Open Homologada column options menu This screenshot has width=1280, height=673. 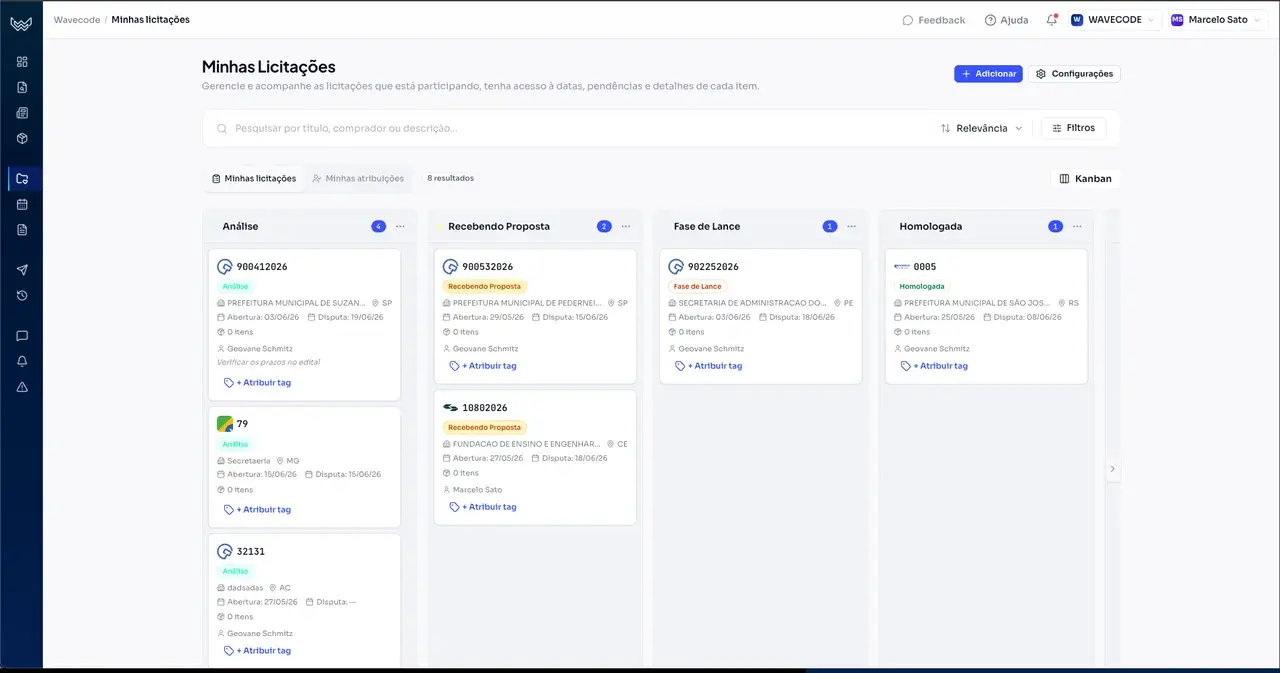[1077, 227]
